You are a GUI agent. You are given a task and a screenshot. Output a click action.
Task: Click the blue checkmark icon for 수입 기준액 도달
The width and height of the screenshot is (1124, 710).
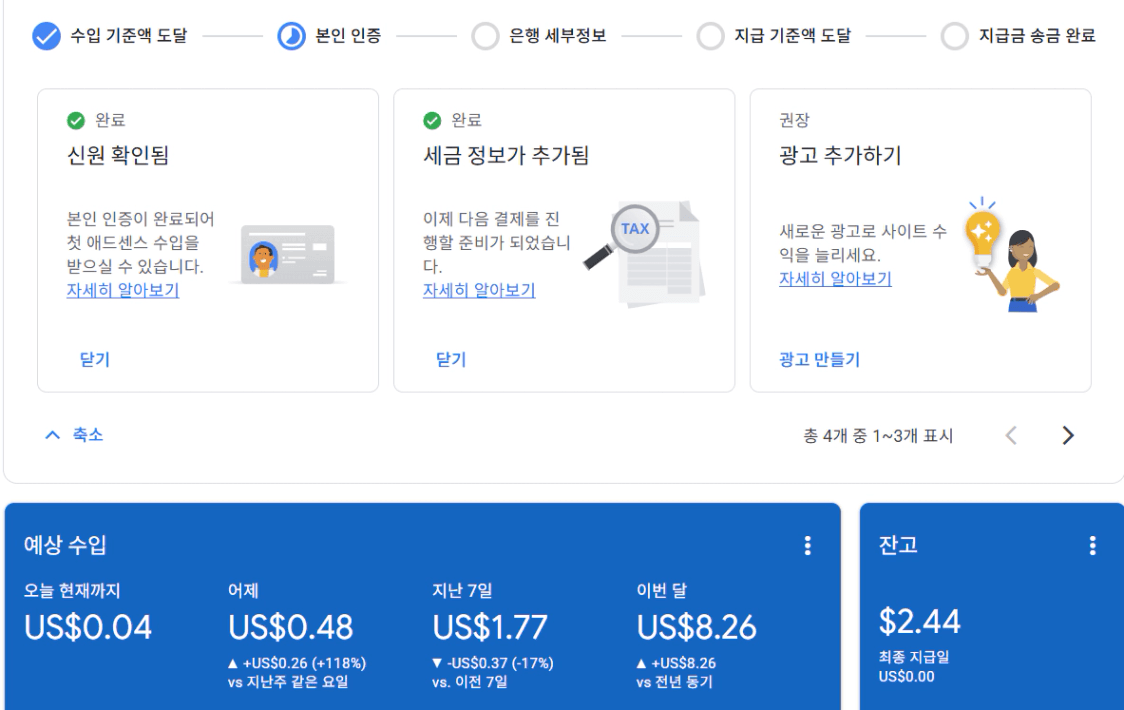point(46,37)
